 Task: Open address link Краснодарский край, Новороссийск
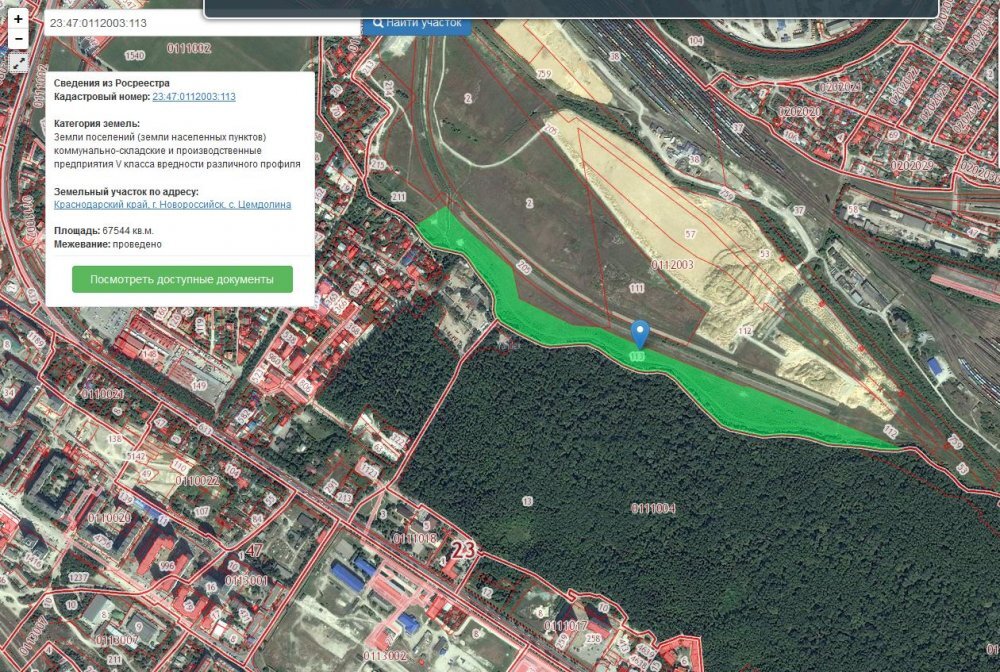pos(172,205)
